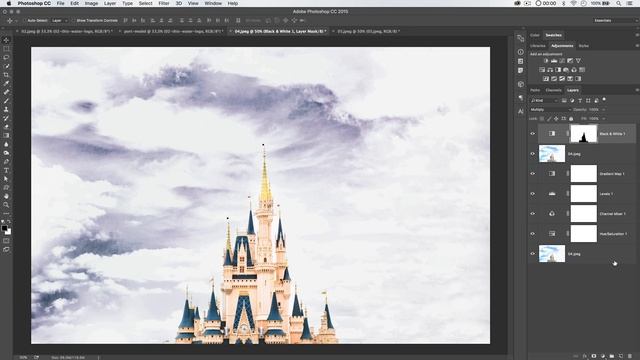The height and width of the screenshot is (360, 640).
Task: Hide the Levels 1 layer
Action: [x=533, y=193]
